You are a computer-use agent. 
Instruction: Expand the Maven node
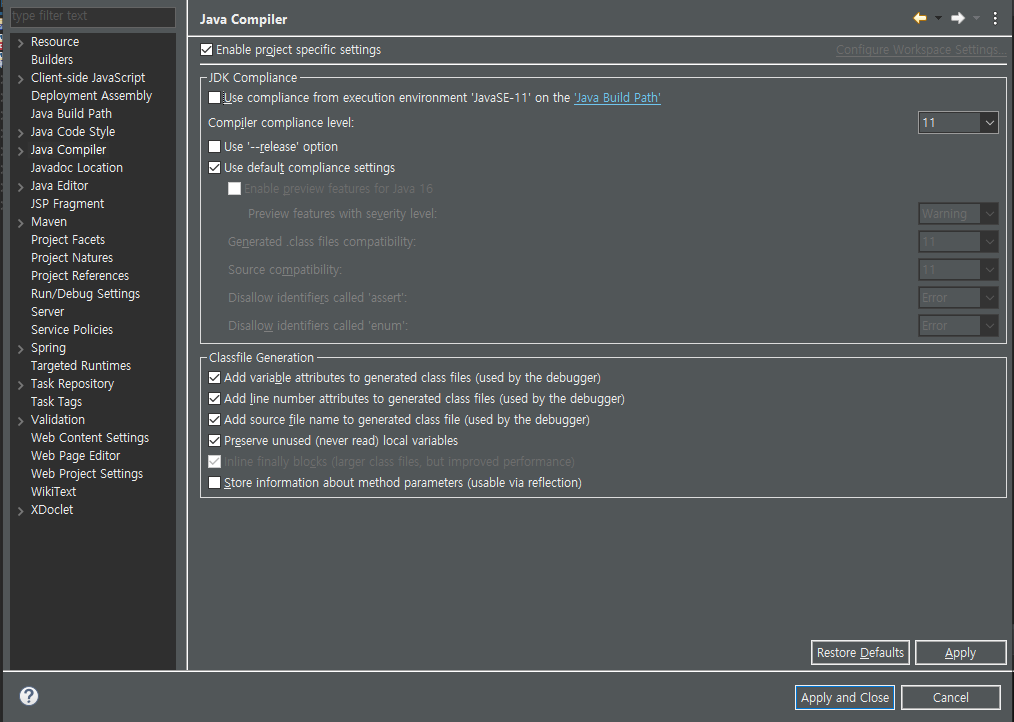pyautogui.click(x=21, y=223)
